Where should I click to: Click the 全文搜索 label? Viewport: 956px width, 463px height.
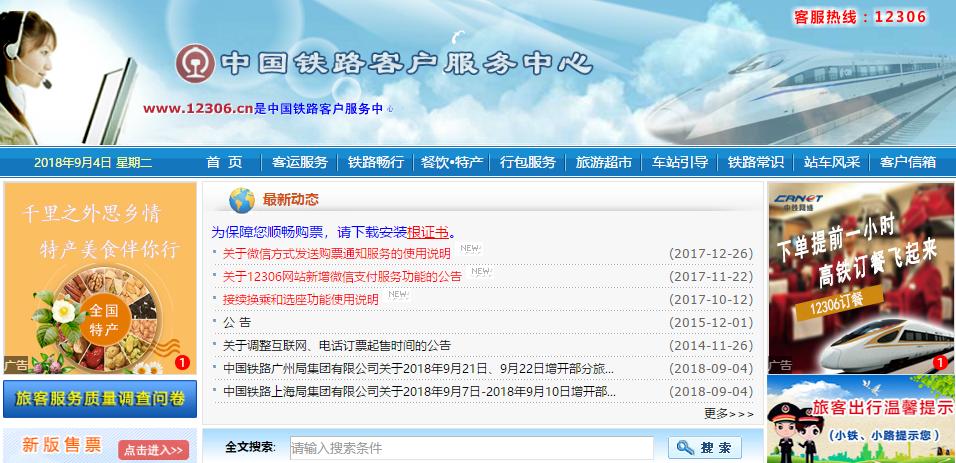250,448
